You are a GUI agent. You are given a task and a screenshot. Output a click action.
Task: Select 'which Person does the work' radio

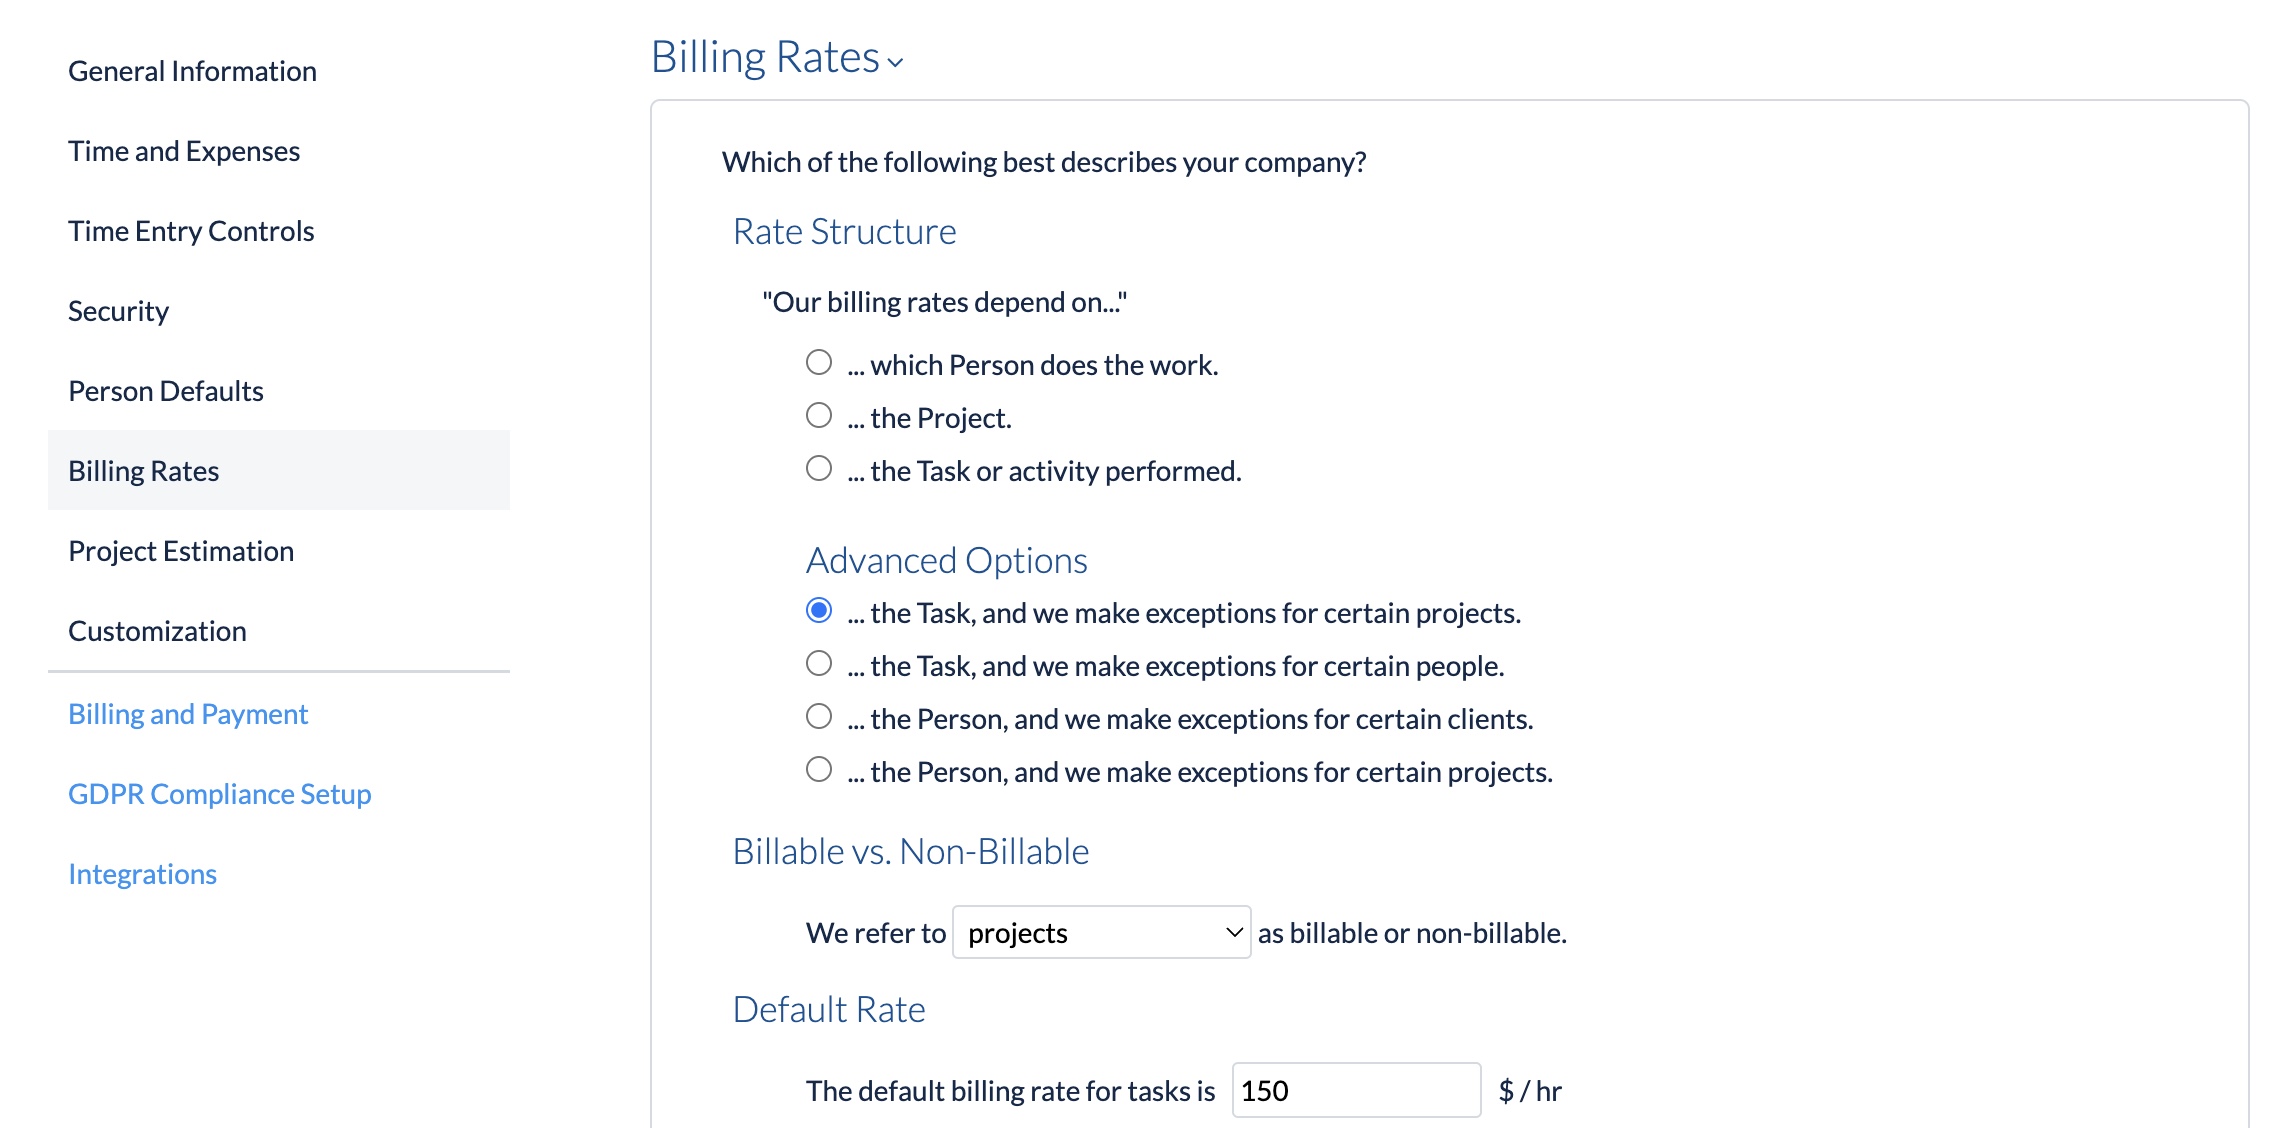[x=819, y=362]
